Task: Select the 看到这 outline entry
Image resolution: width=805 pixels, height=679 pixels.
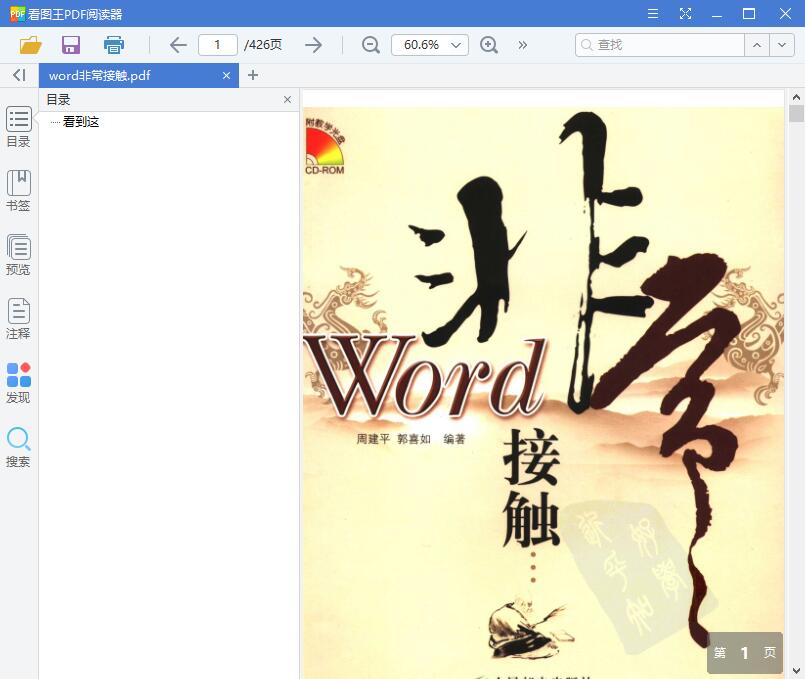Action: pos(81,122)
